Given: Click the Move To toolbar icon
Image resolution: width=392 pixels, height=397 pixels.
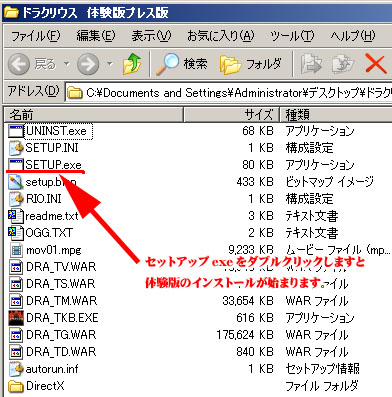Looking at the screenshot, I should click(x=311, y=63).
